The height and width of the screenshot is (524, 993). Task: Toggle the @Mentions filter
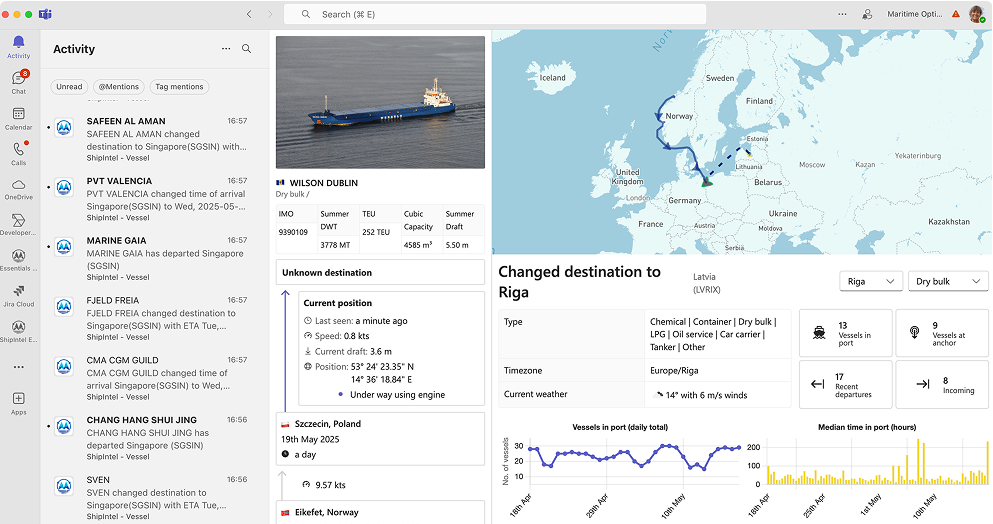pos(118,87)
